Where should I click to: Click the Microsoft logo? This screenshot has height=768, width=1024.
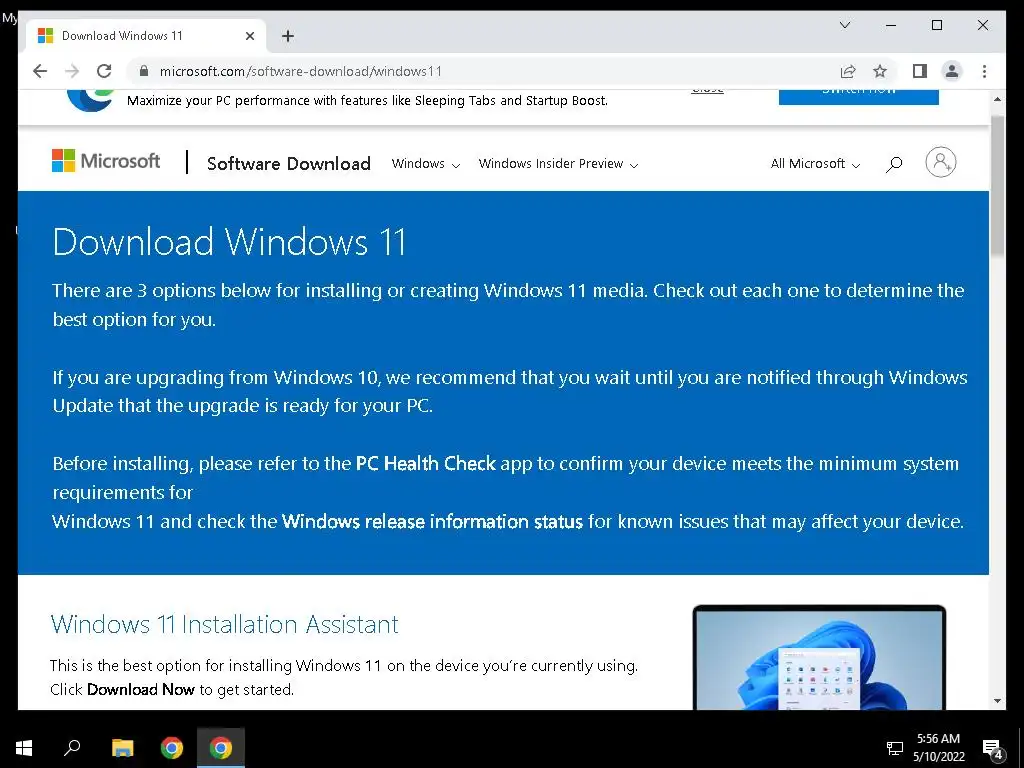(106, 161)
